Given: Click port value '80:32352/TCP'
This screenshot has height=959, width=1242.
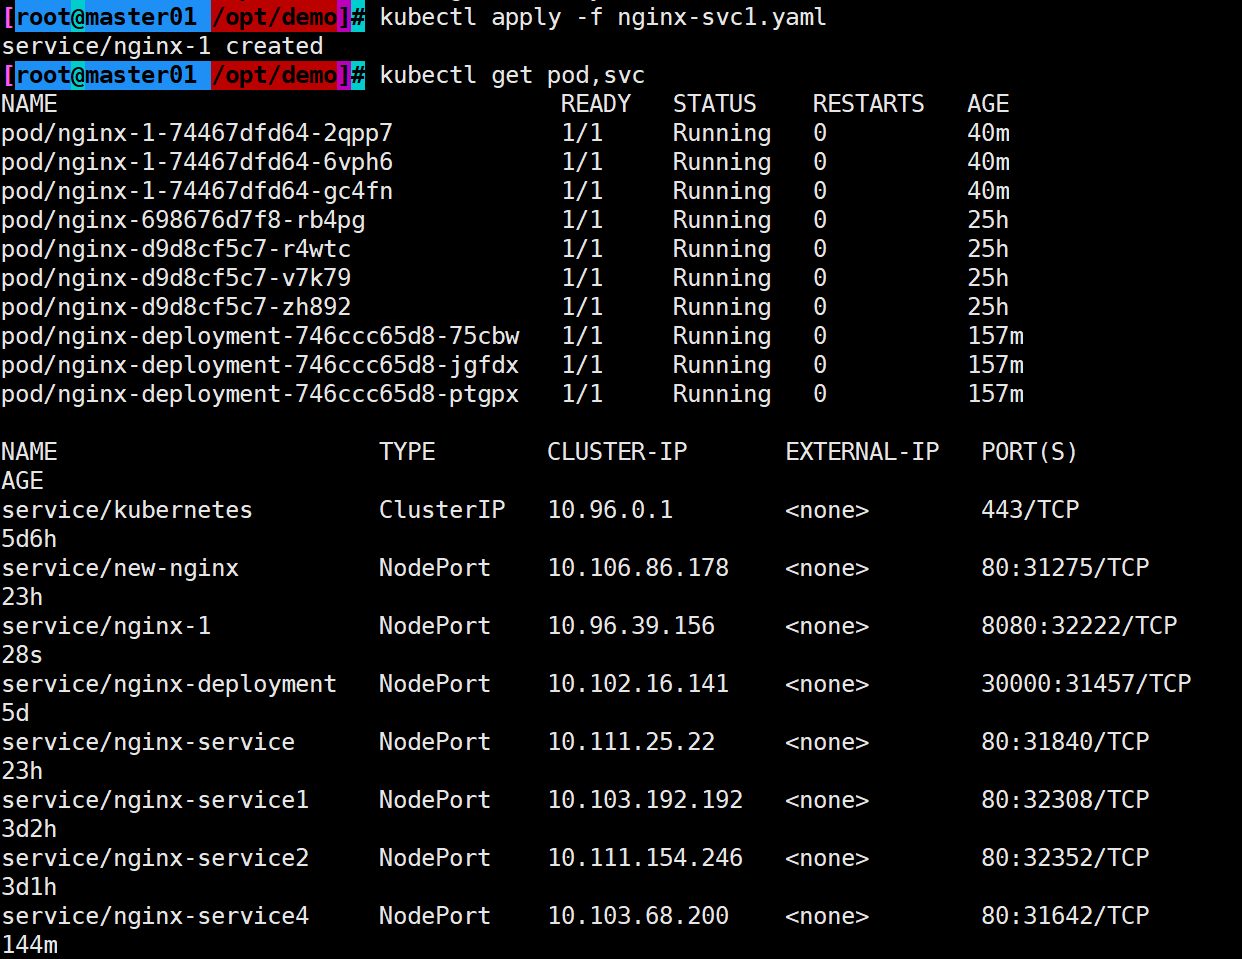Looking at the screenshot, I should [1065, 858].
